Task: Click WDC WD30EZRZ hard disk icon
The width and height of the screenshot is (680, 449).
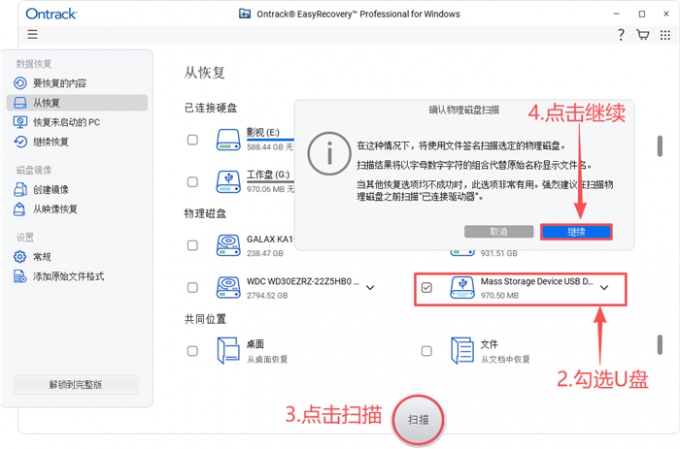Action: coord(228,287)
